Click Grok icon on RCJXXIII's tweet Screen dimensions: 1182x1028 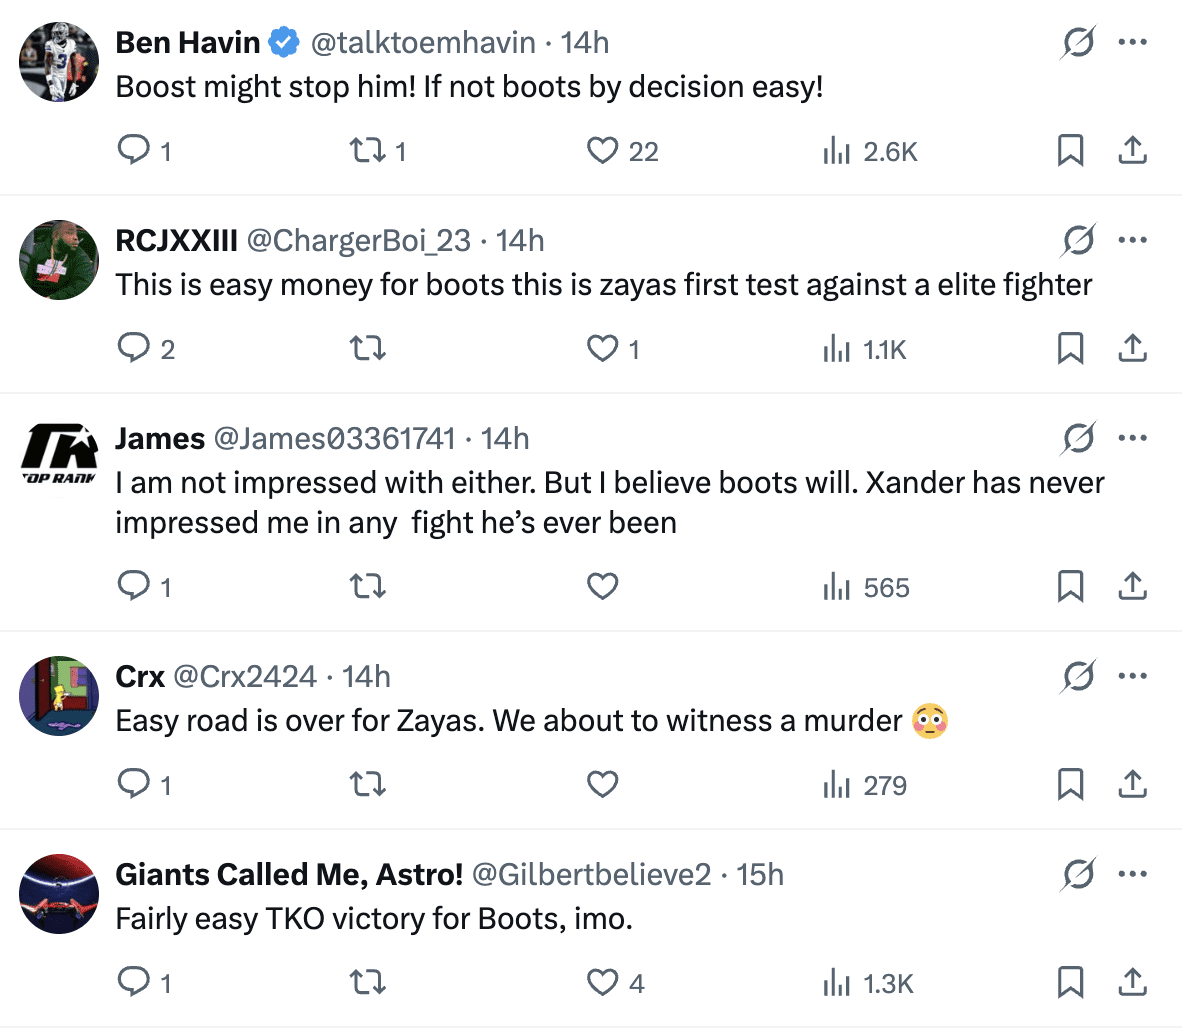pos(1078,241)
